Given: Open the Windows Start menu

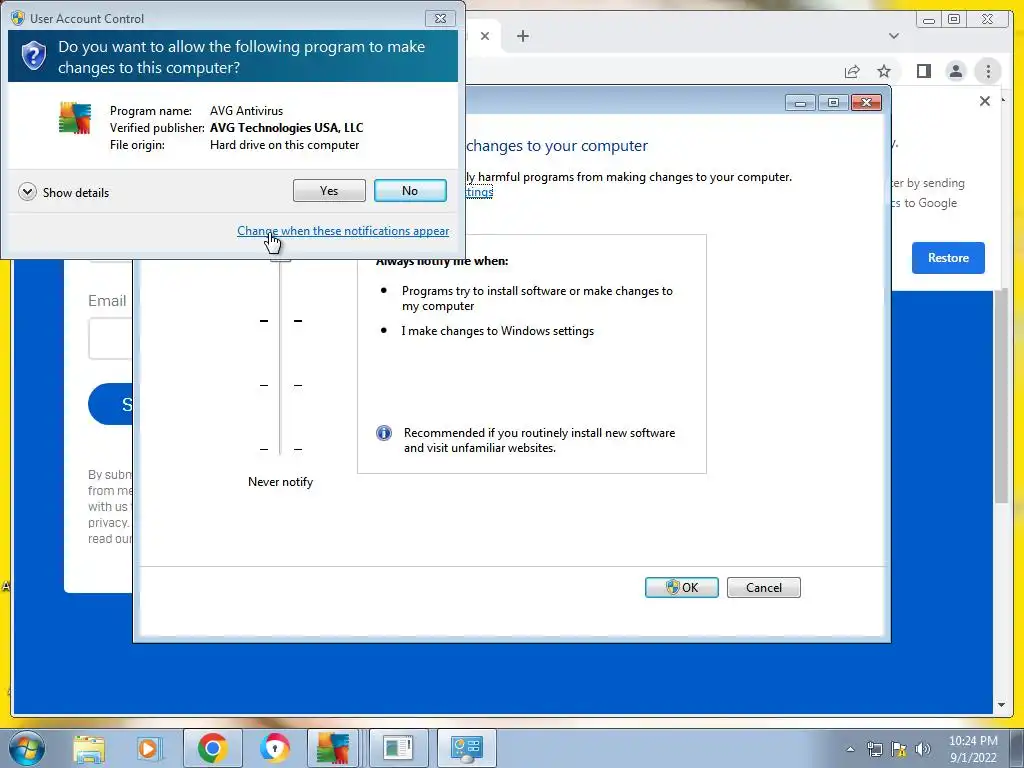Looking at the screenshot, I should (27, 748).
